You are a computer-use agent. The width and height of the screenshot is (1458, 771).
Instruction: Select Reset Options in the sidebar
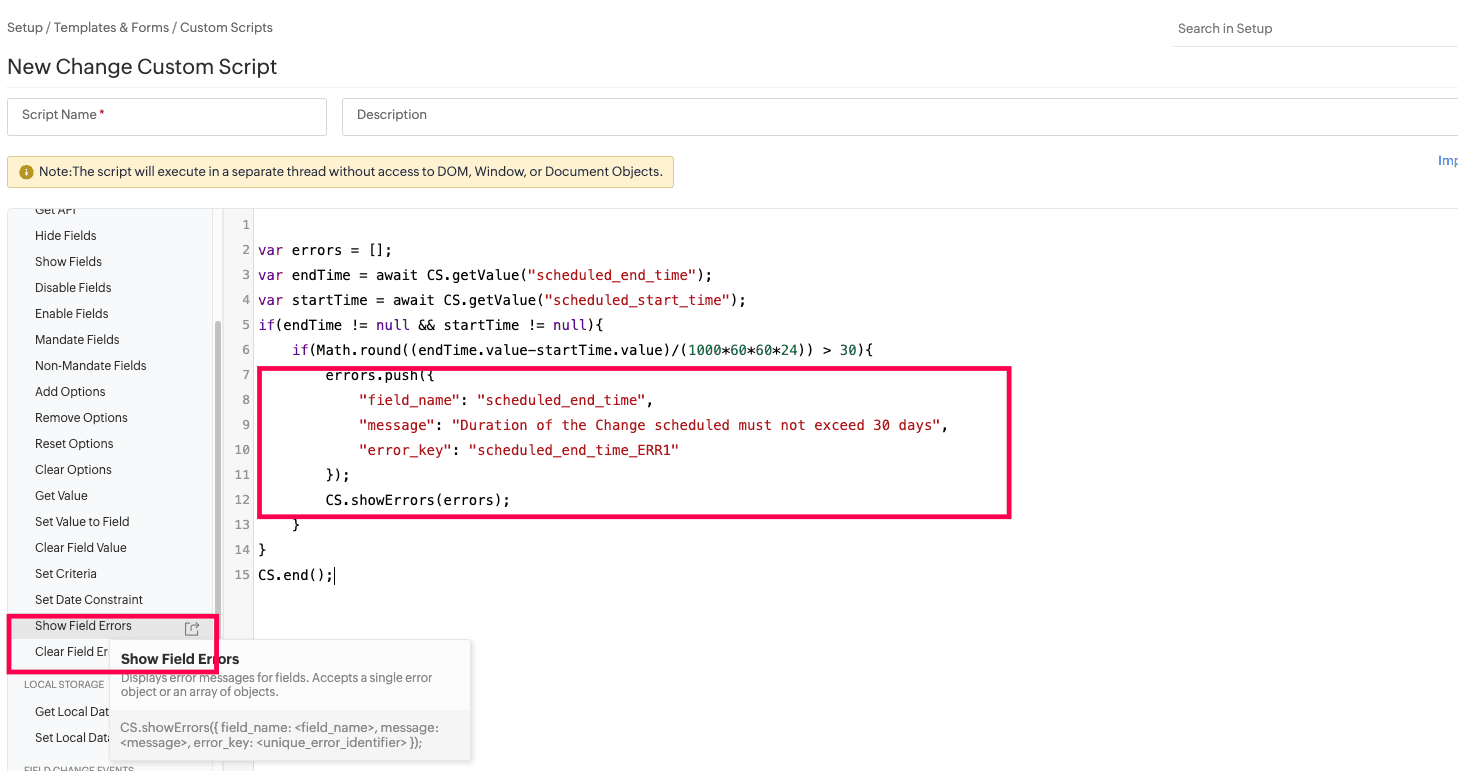[74, 444]
